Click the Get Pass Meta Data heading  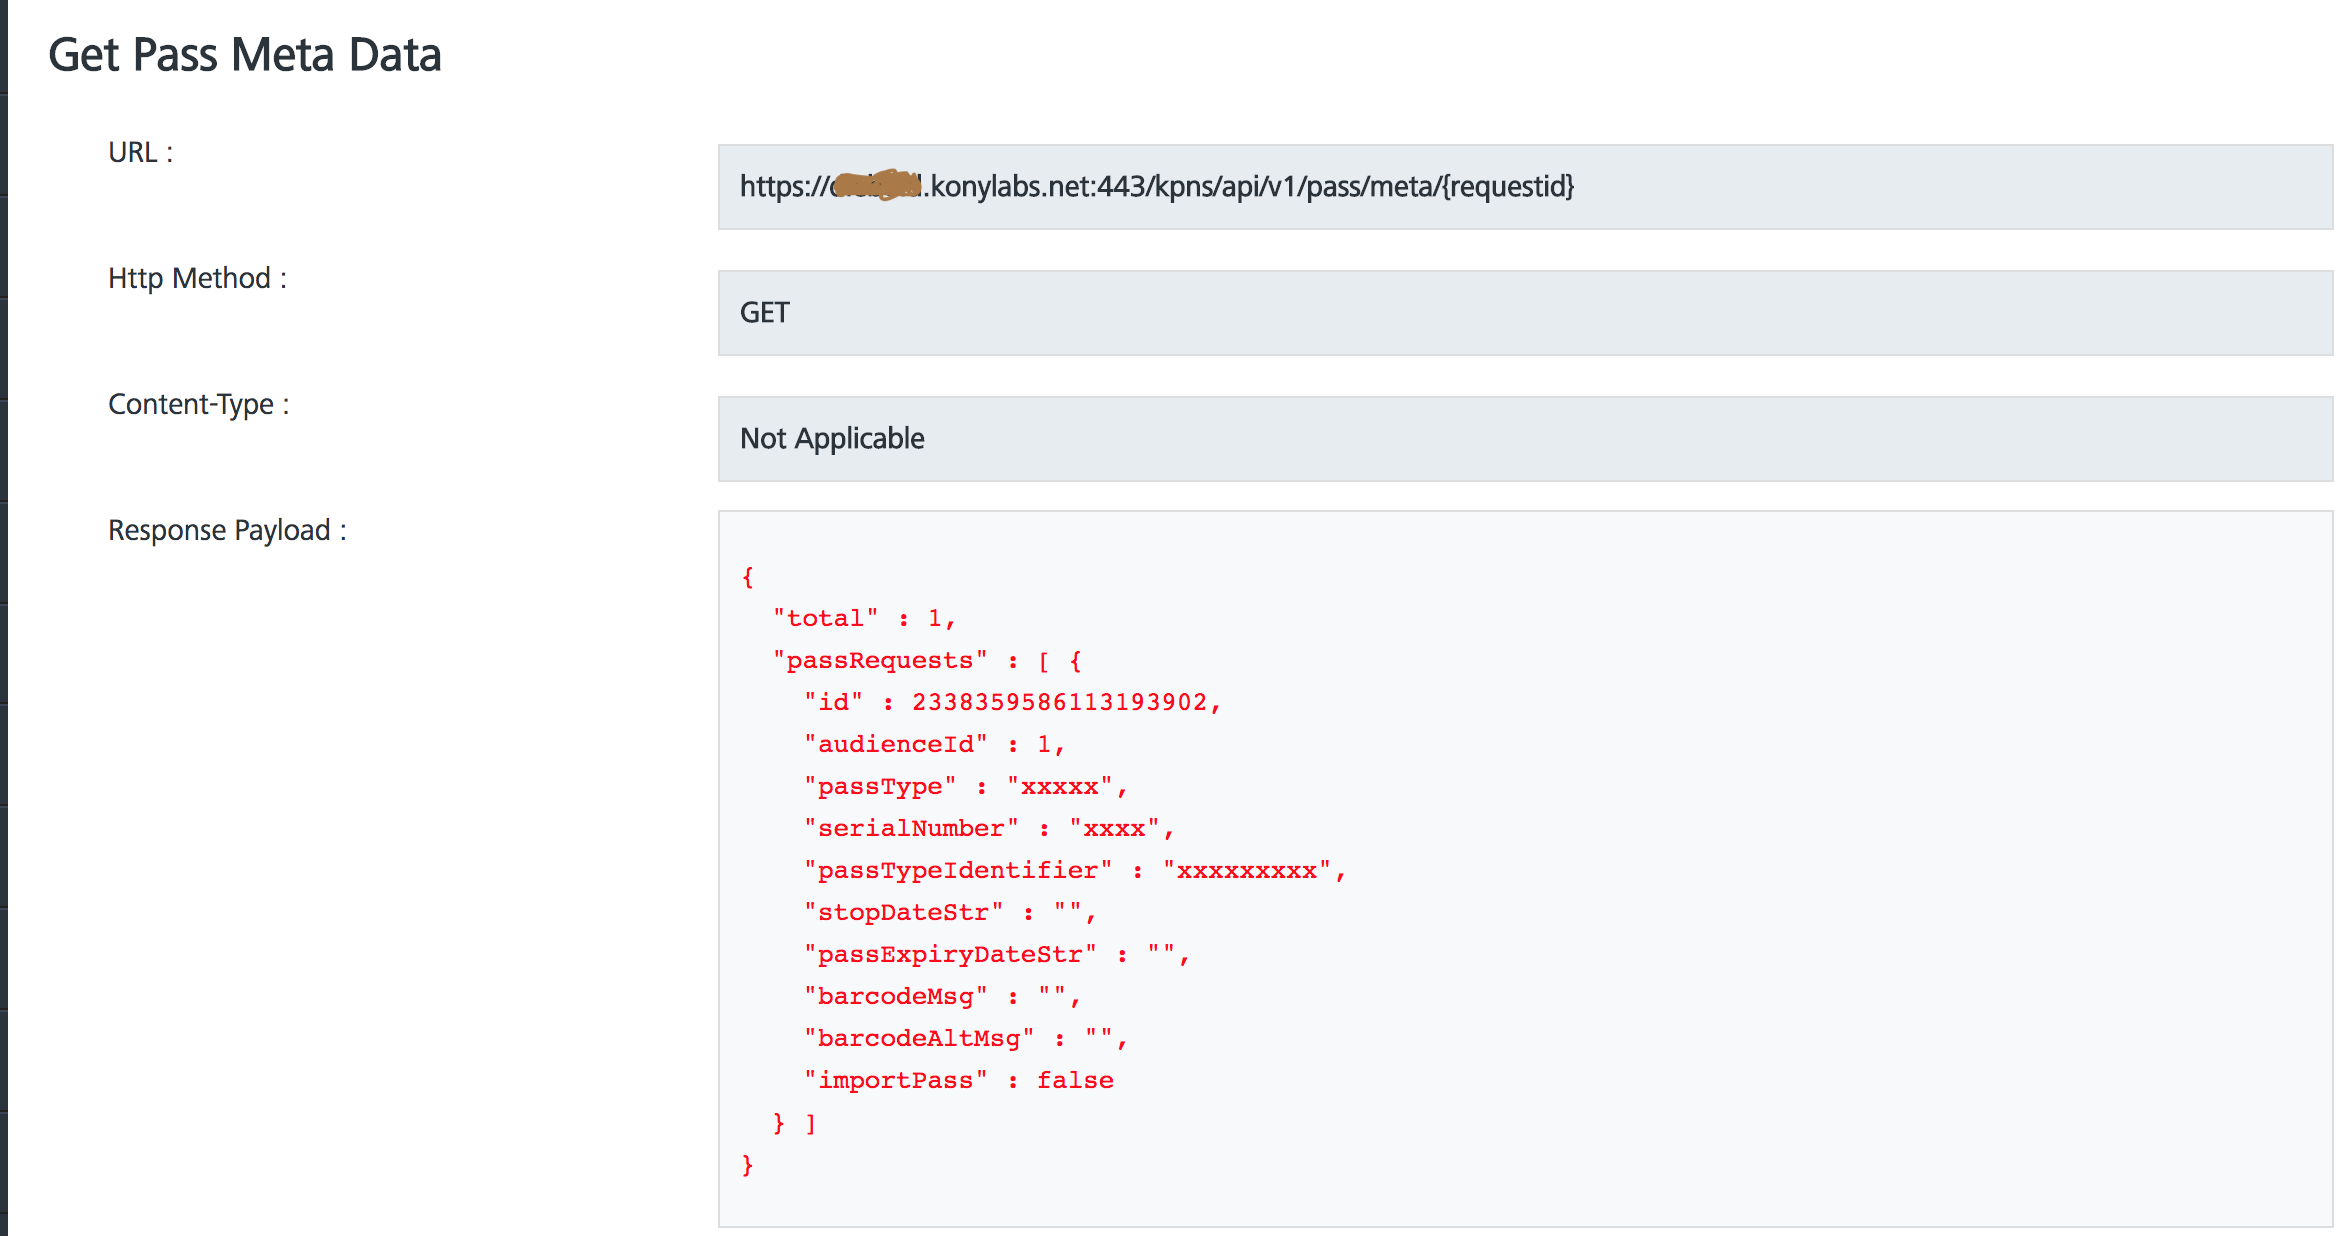coord(245,54)
